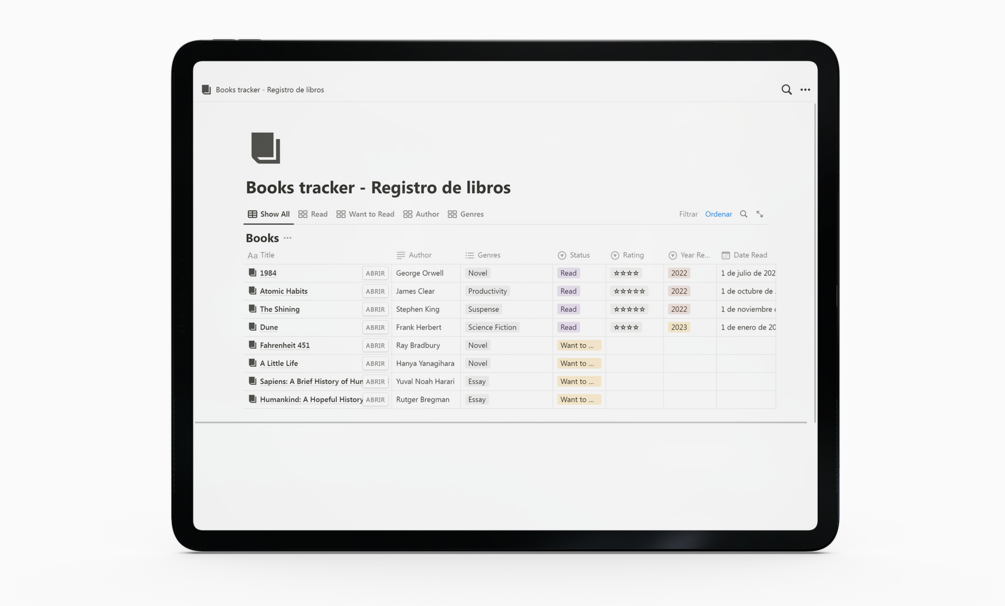Viewport: 1005px width, 606px height.
Task: Click the search icon in top bar
Action: pos(786,90)
